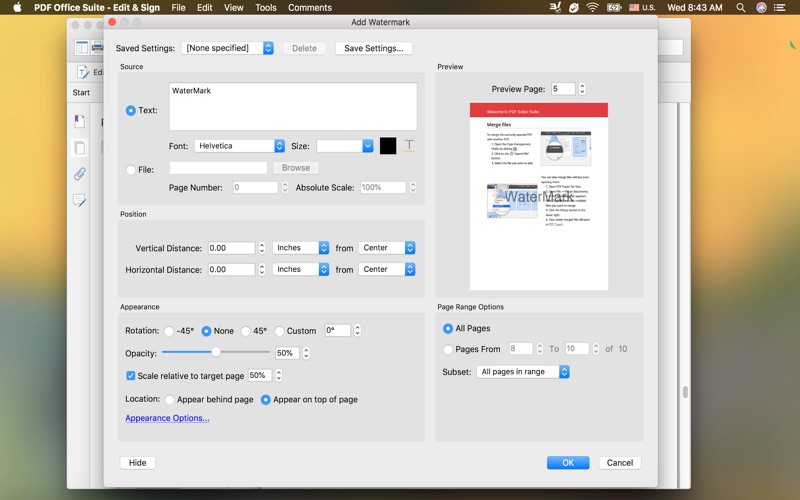
Task: Click the U.S. input source menu
Action: 642,7
